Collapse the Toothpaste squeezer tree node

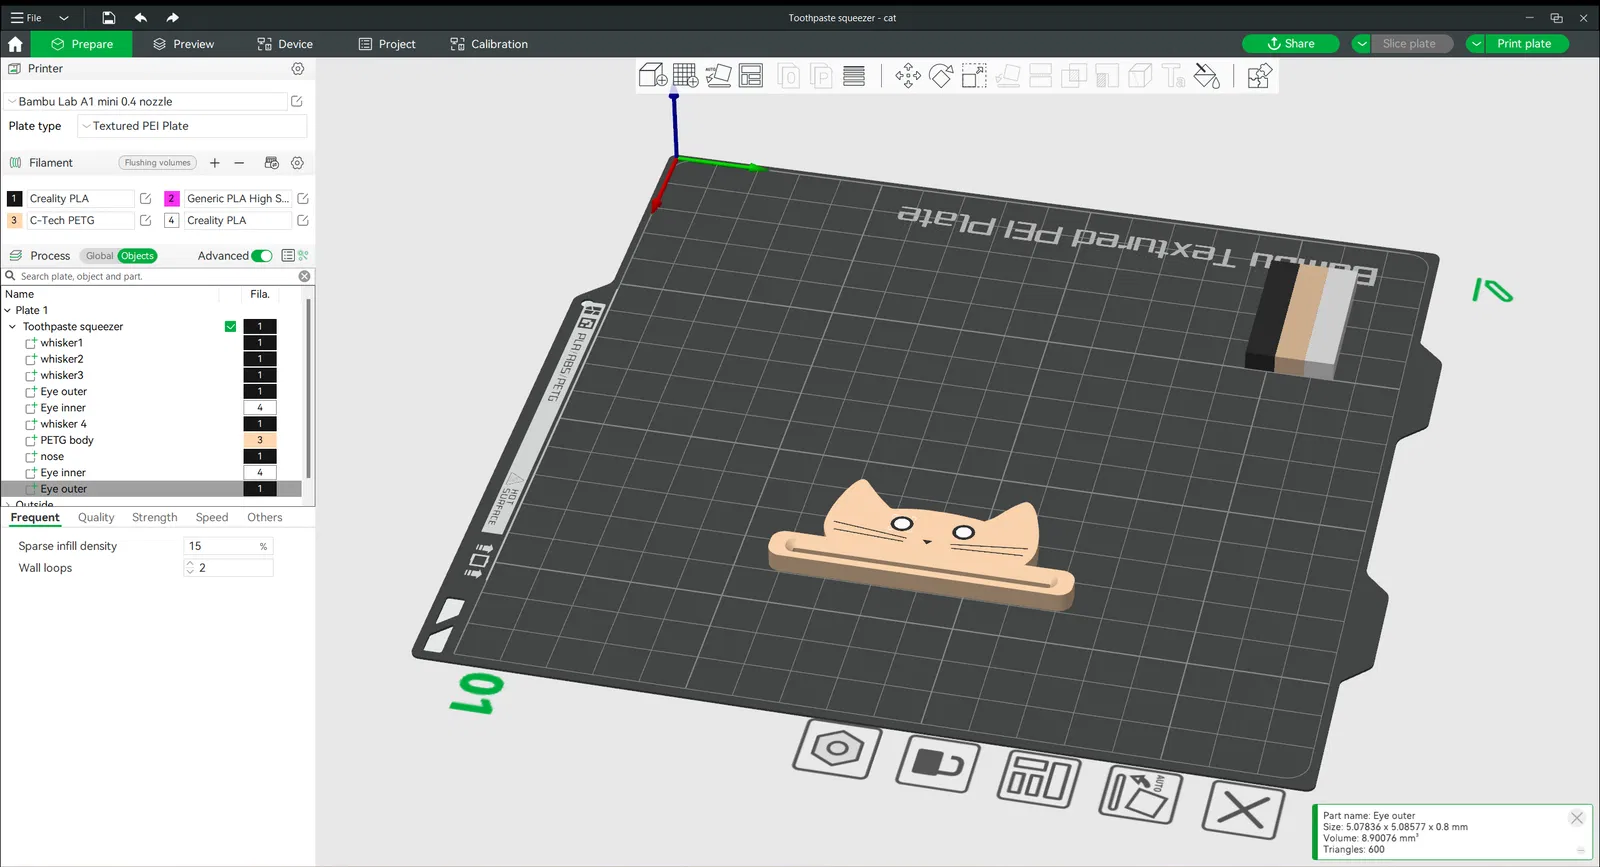(12, 327)
